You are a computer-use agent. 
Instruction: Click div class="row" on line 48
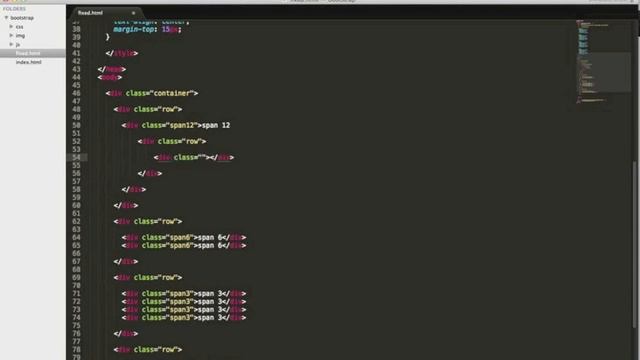tap(148, 109)
